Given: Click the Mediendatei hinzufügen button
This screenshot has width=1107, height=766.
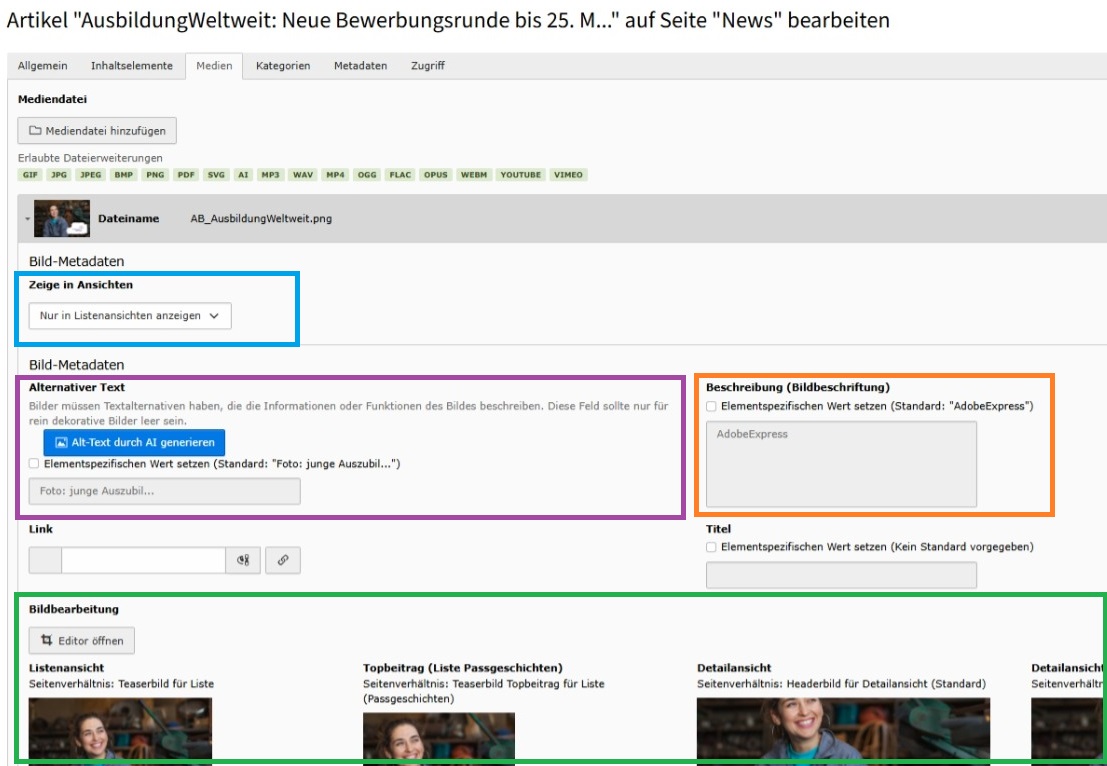Looking at the screenshot, I should (98, 131).
